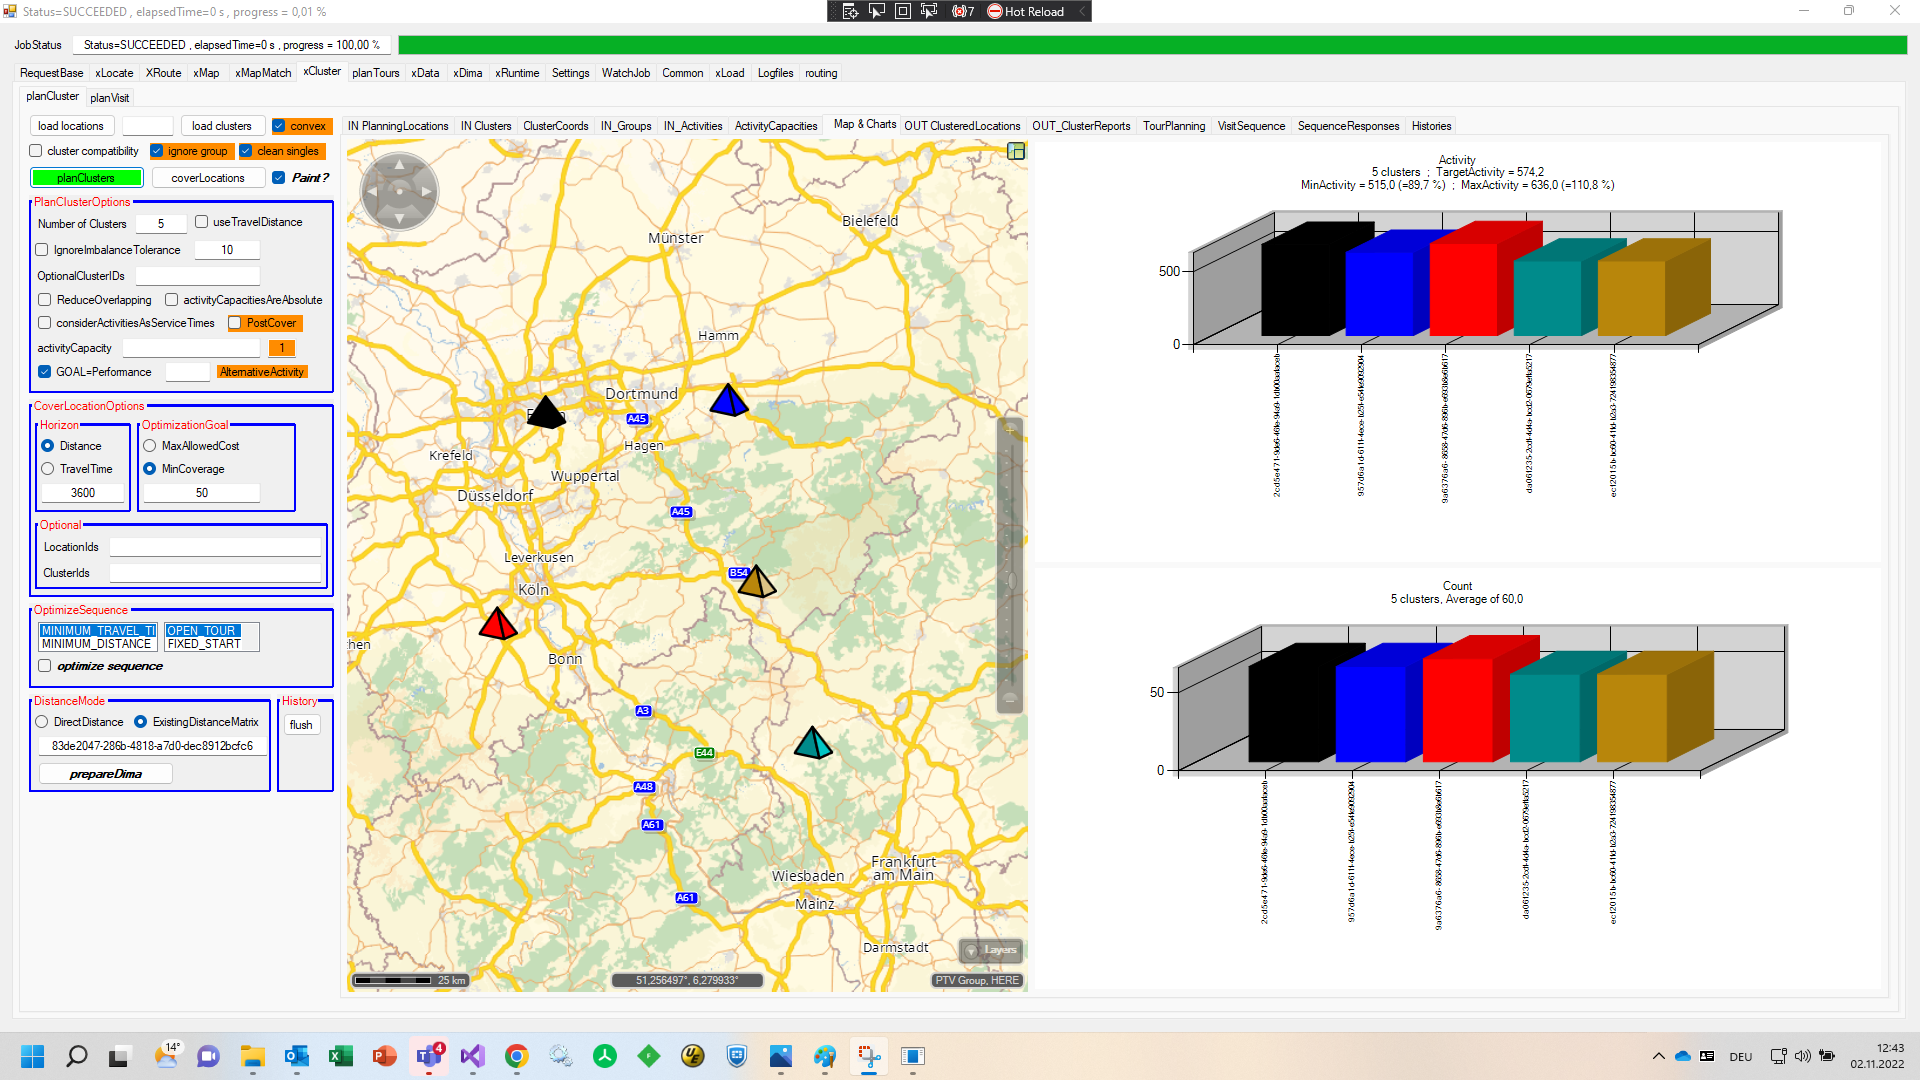Click the map pan compass control
Viewport: 1920px width, 1080px height.
pyautogui.click(x=399, y=190)
